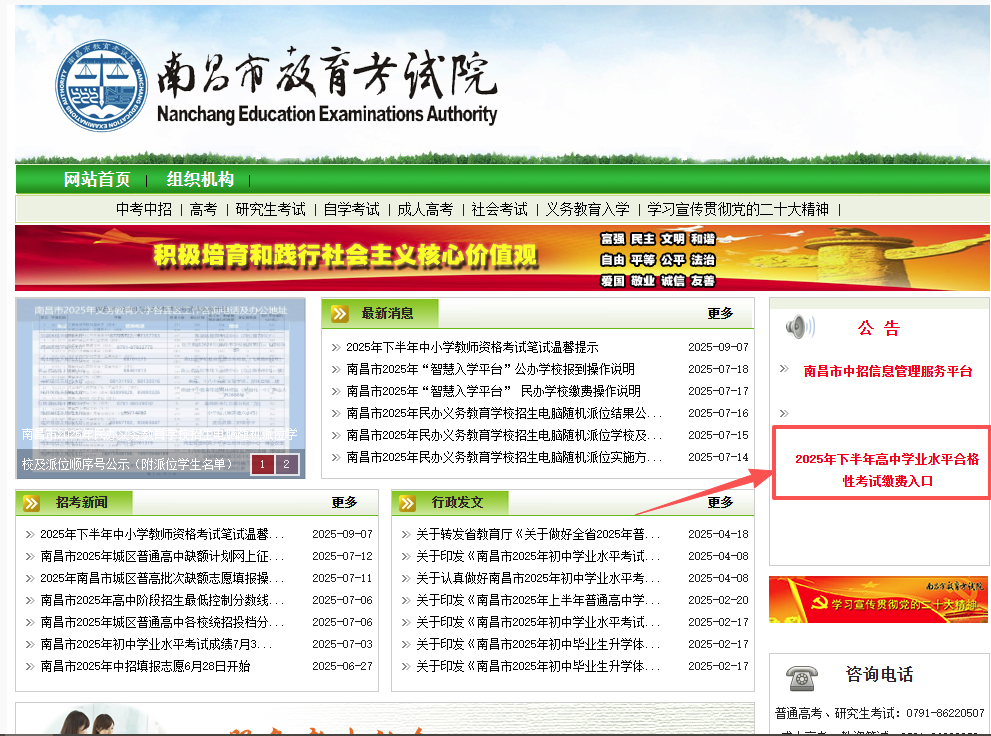The width and height of the screenshot is (991, 736).
Task: Select 中考中招 in the navigation bar
Action: 144,209
